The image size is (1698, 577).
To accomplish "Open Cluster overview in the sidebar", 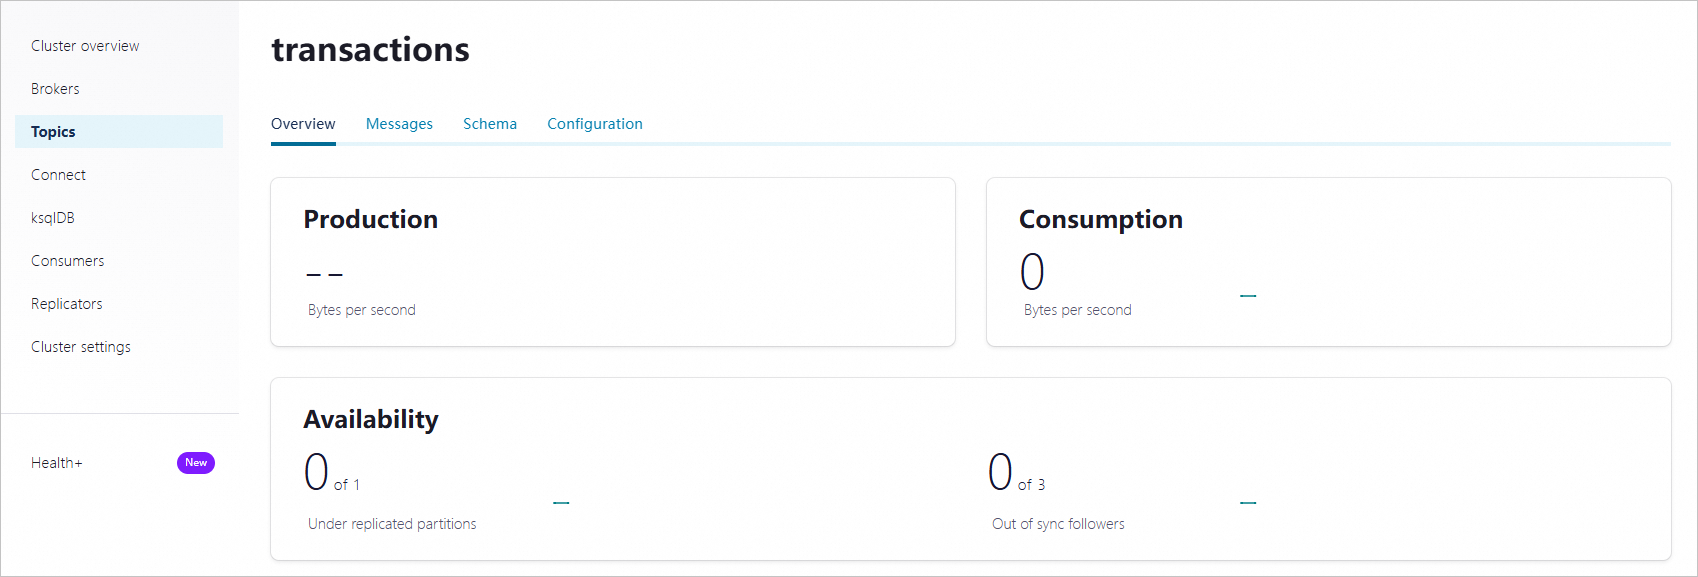I will tap(85, 45).
